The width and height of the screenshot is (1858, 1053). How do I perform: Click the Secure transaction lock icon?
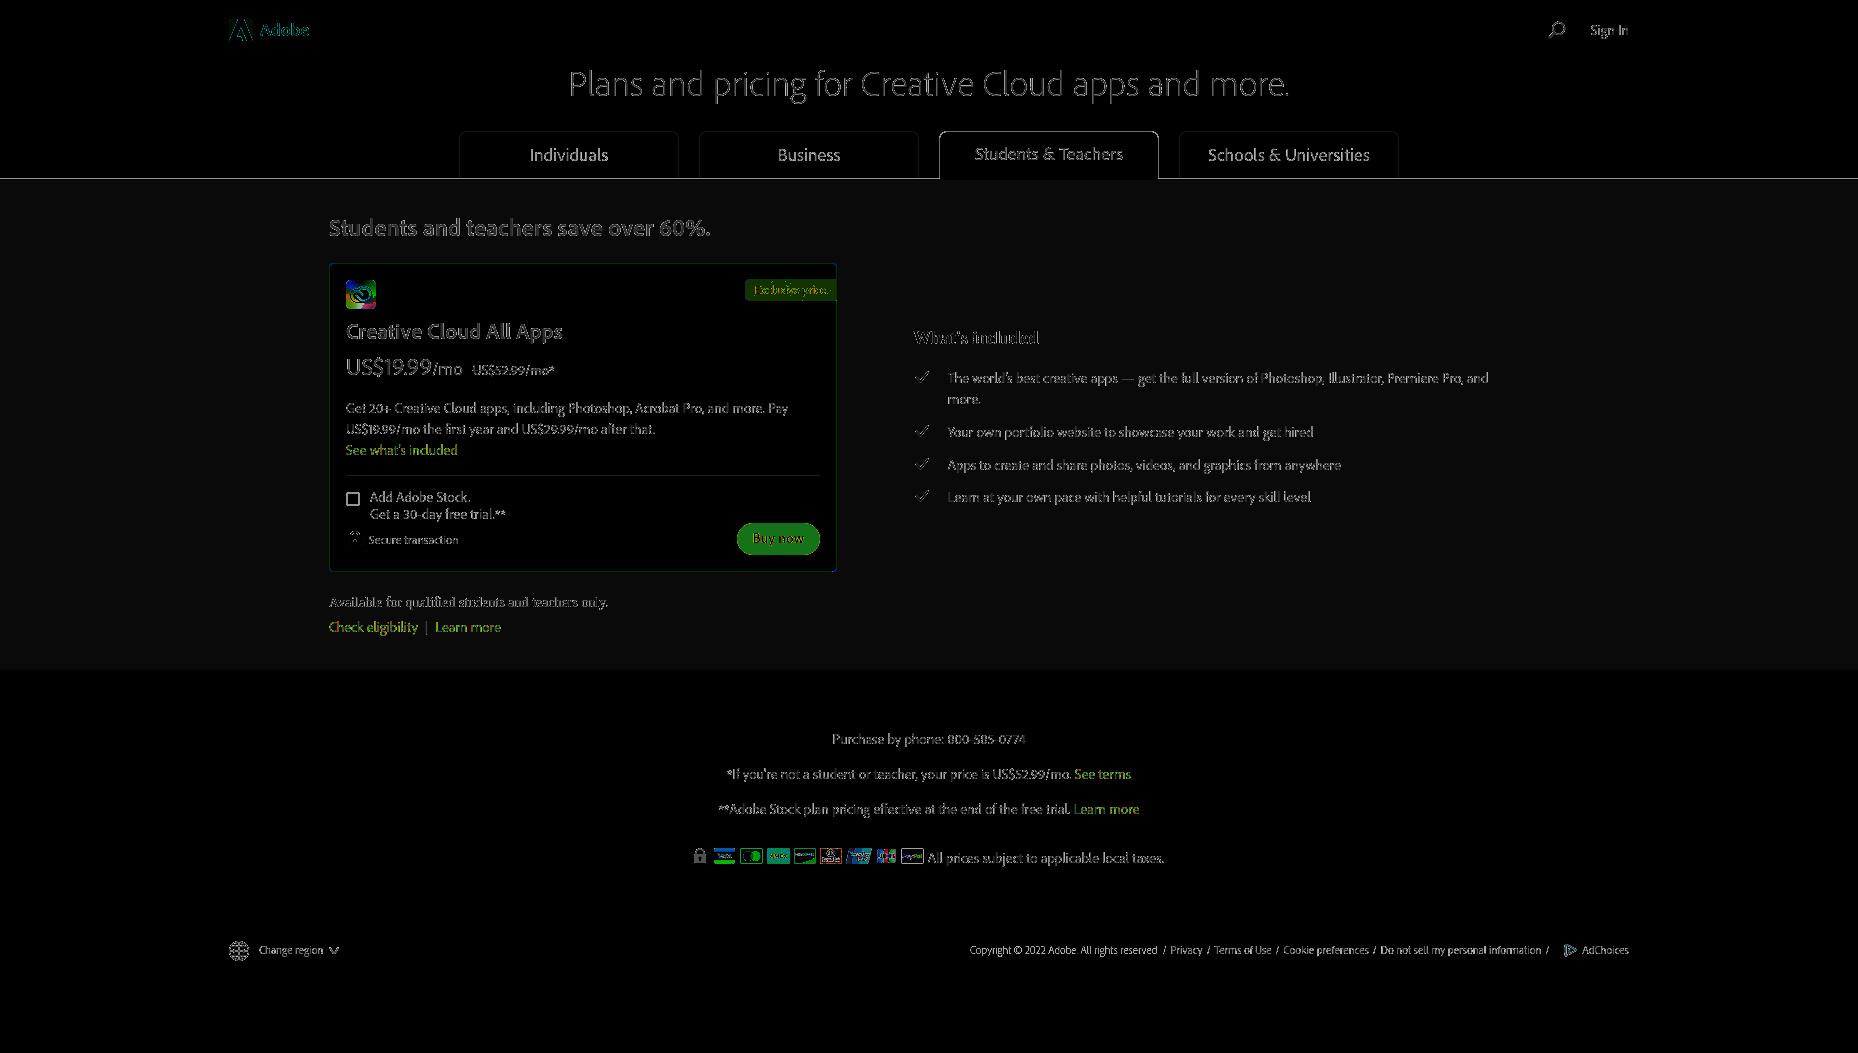point(355,538)
